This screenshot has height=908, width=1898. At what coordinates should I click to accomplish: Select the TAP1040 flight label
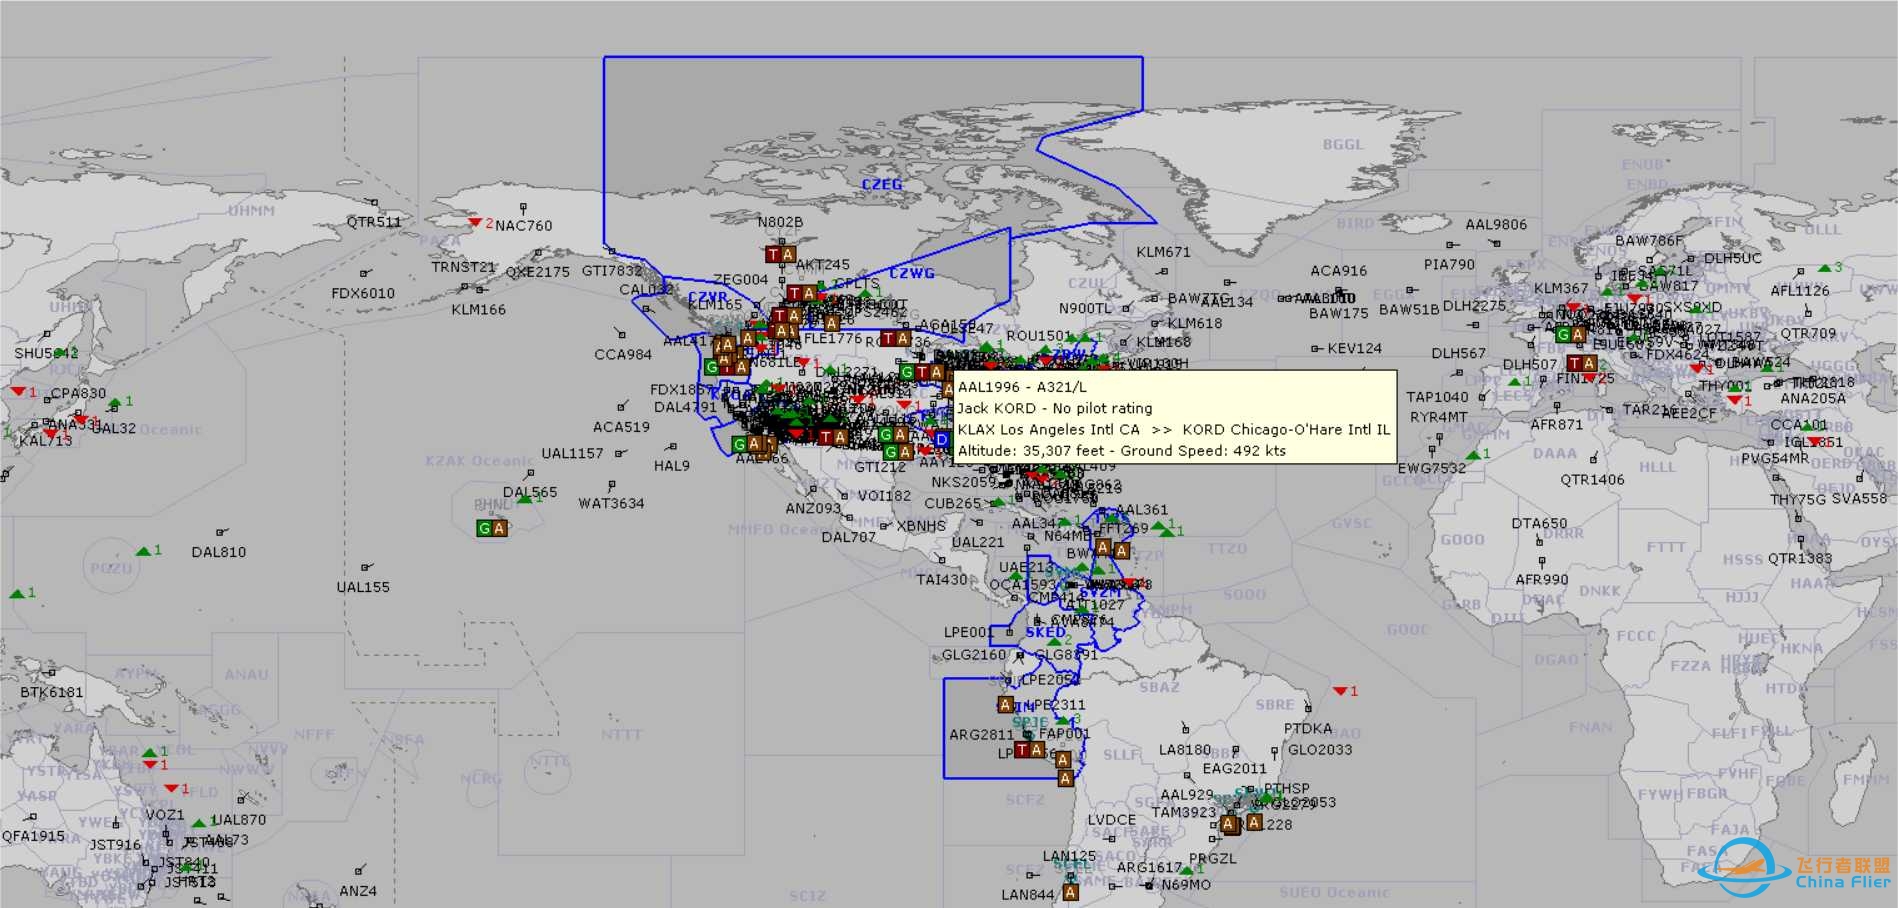coord(1437,397)
